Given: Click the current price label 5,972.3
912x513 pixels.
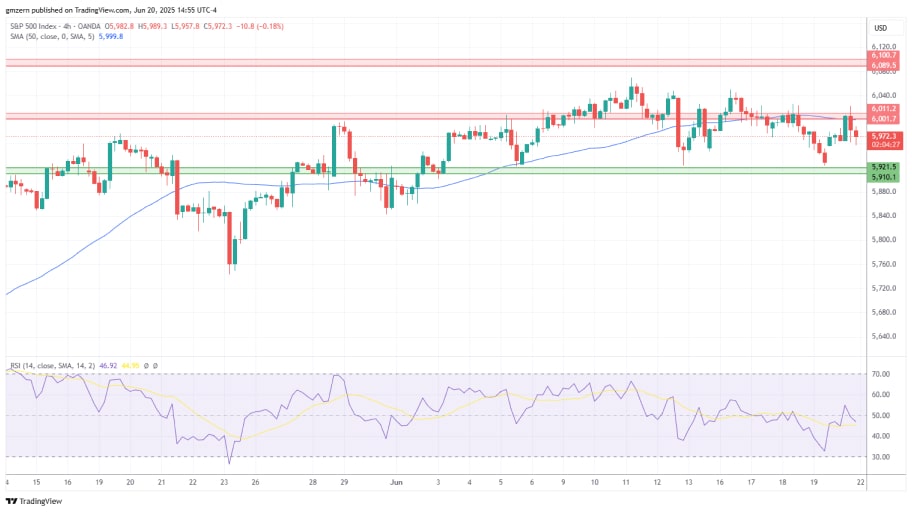Looking at the screenshot, I should point(883,136).
